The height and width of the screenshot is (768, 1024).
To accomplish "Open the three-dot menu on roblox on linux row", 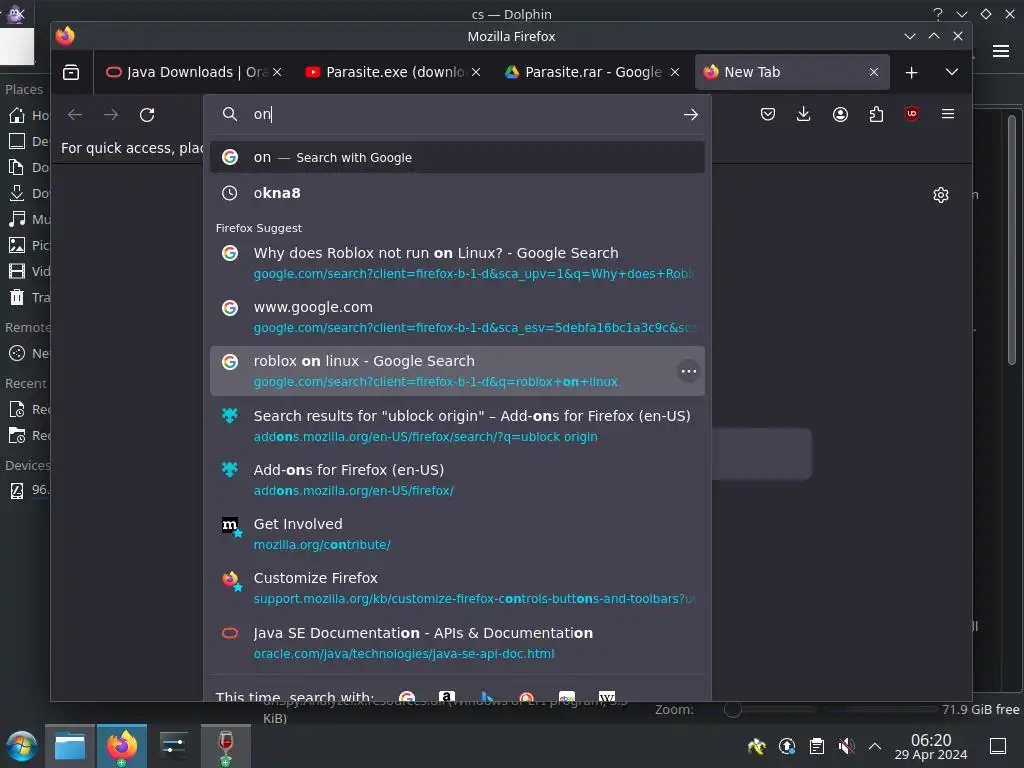I will pyautogui.click(x=688, y=371).
